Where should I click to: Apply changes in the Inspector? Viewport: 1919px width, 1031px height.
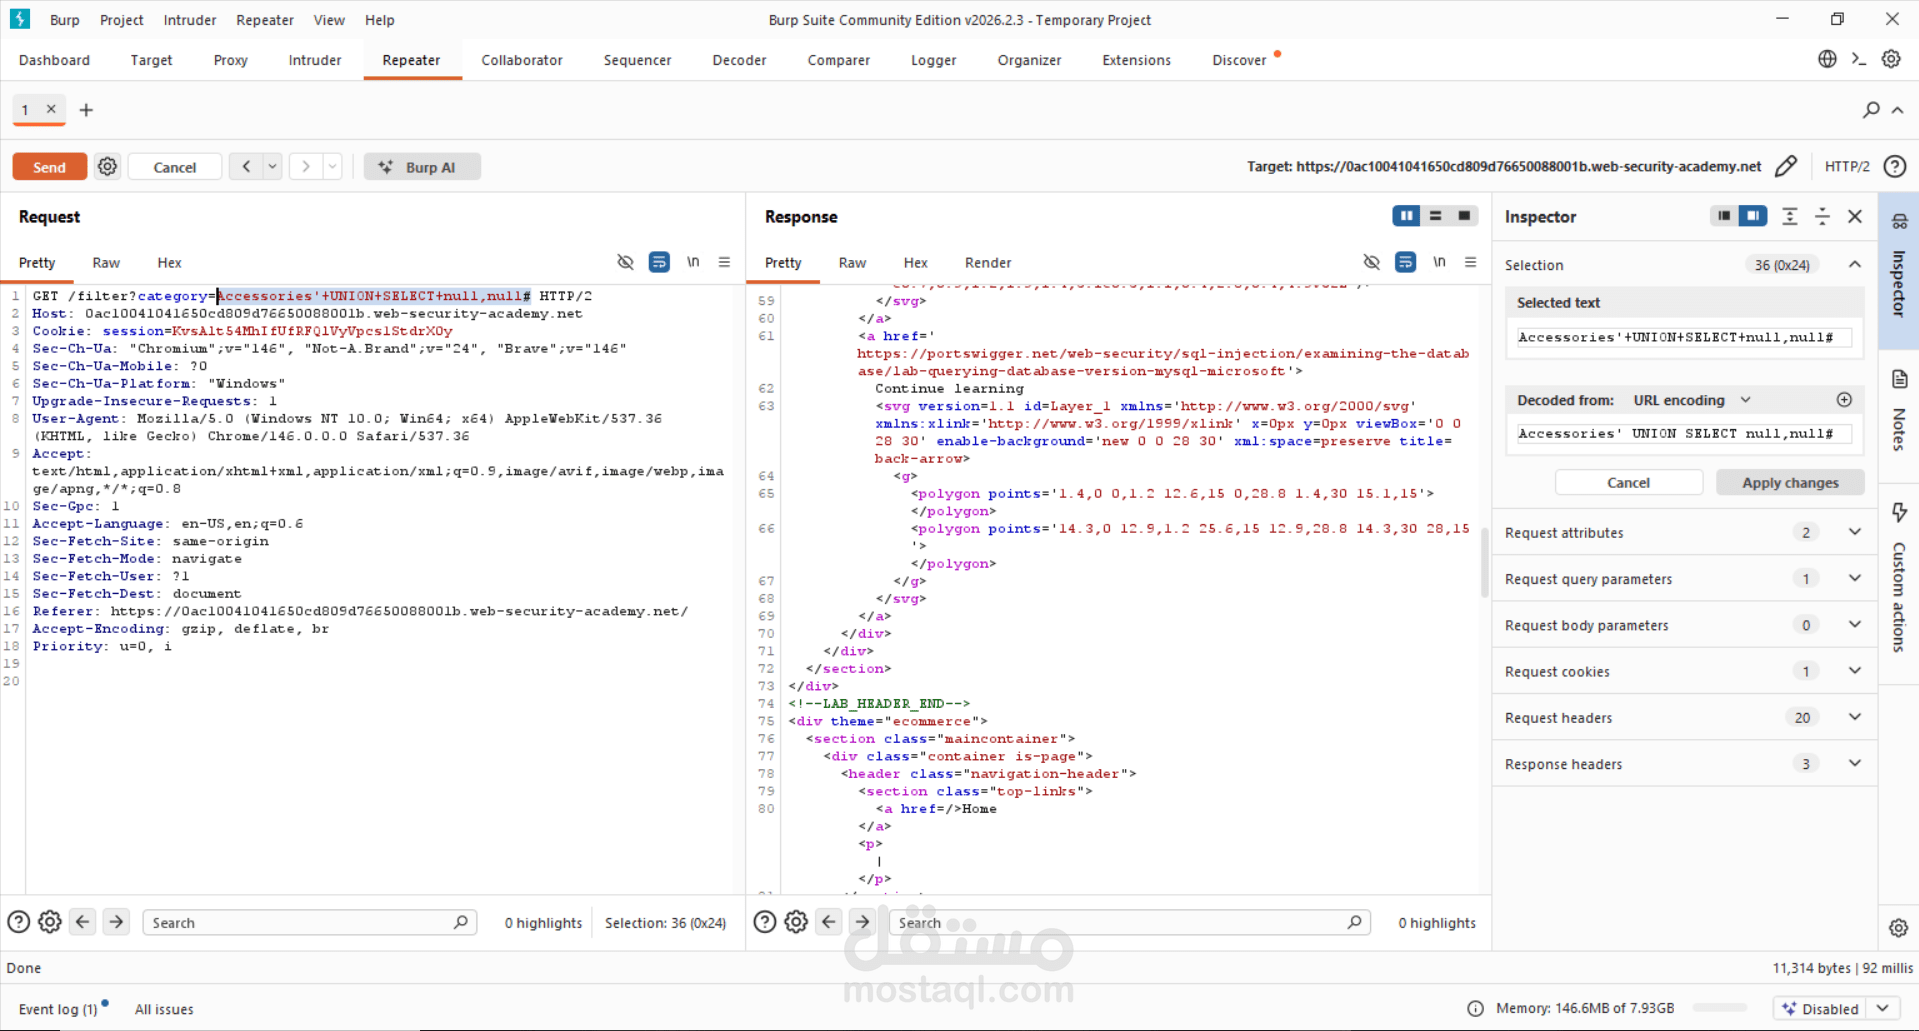(x=1790, y=482)
